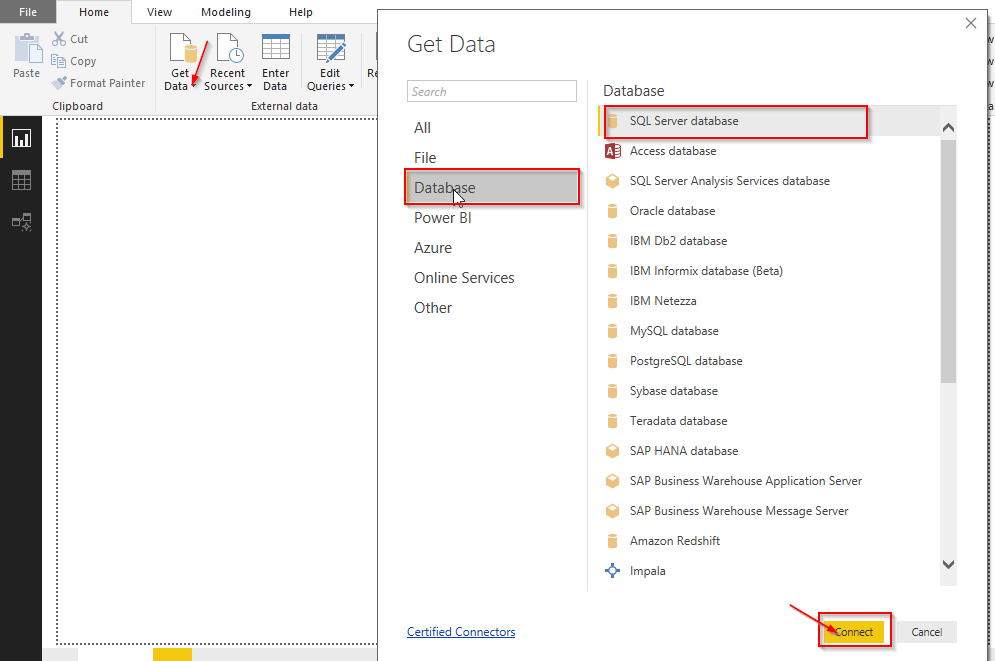
Task: Select SAP Business Warehouse Application Server
Action: click(x=746, y=481)
